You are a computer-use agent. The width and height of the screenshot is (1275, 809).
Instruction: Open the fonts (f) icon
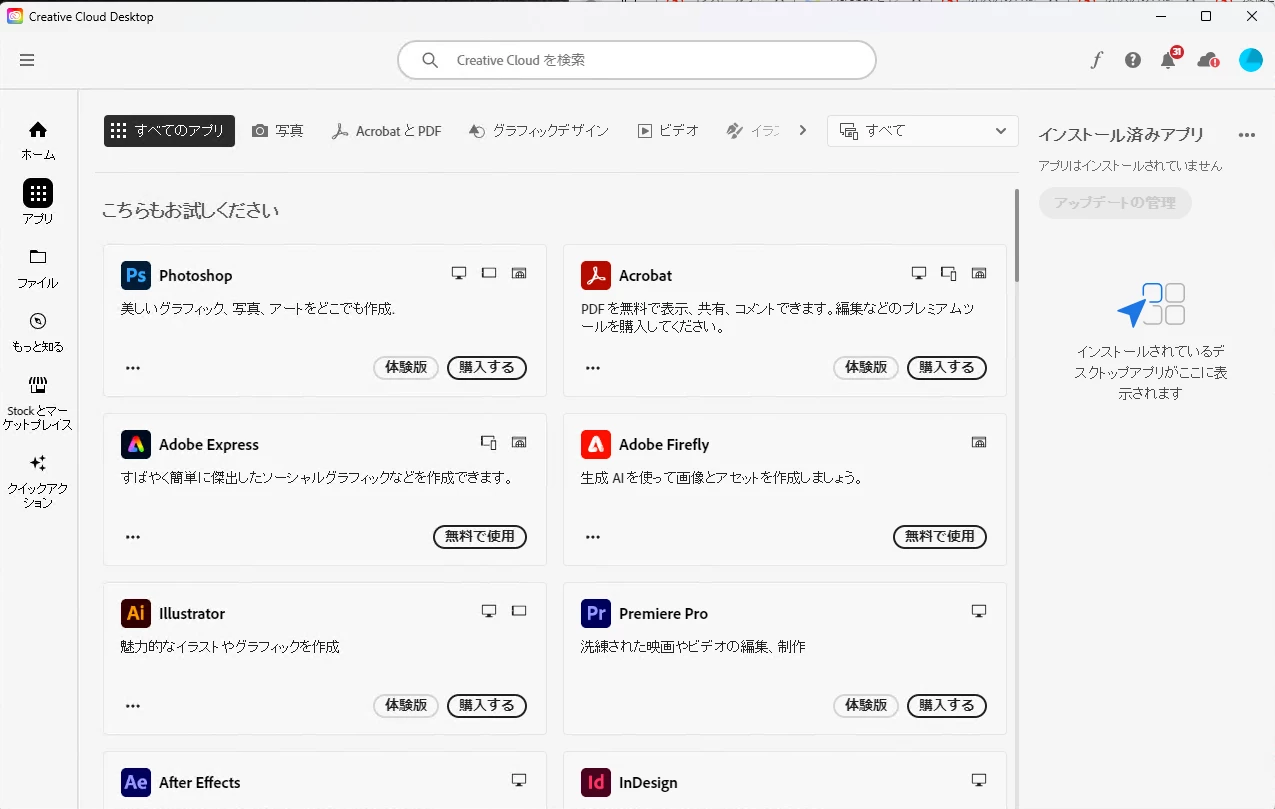point(1096,60)
